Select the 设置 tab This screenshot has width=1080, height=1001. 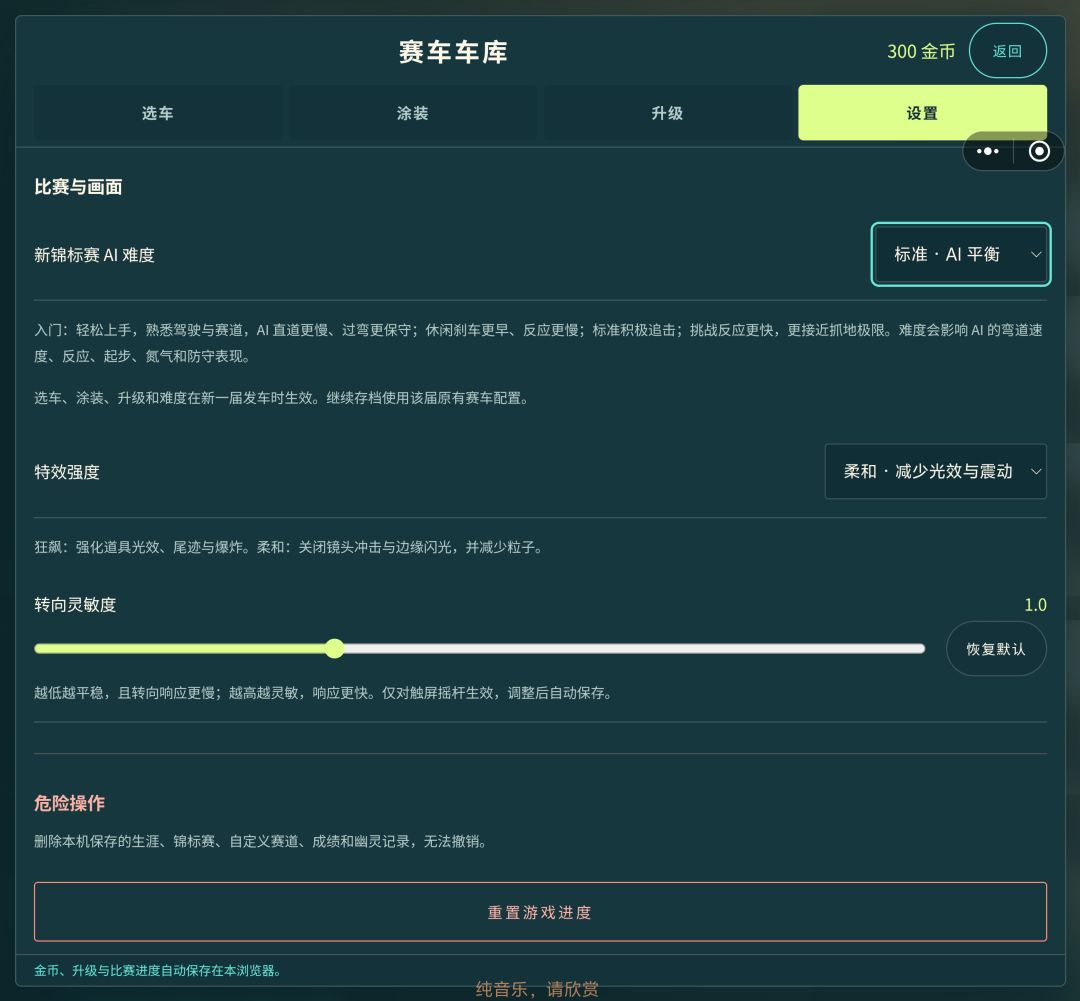coord(922,113)
